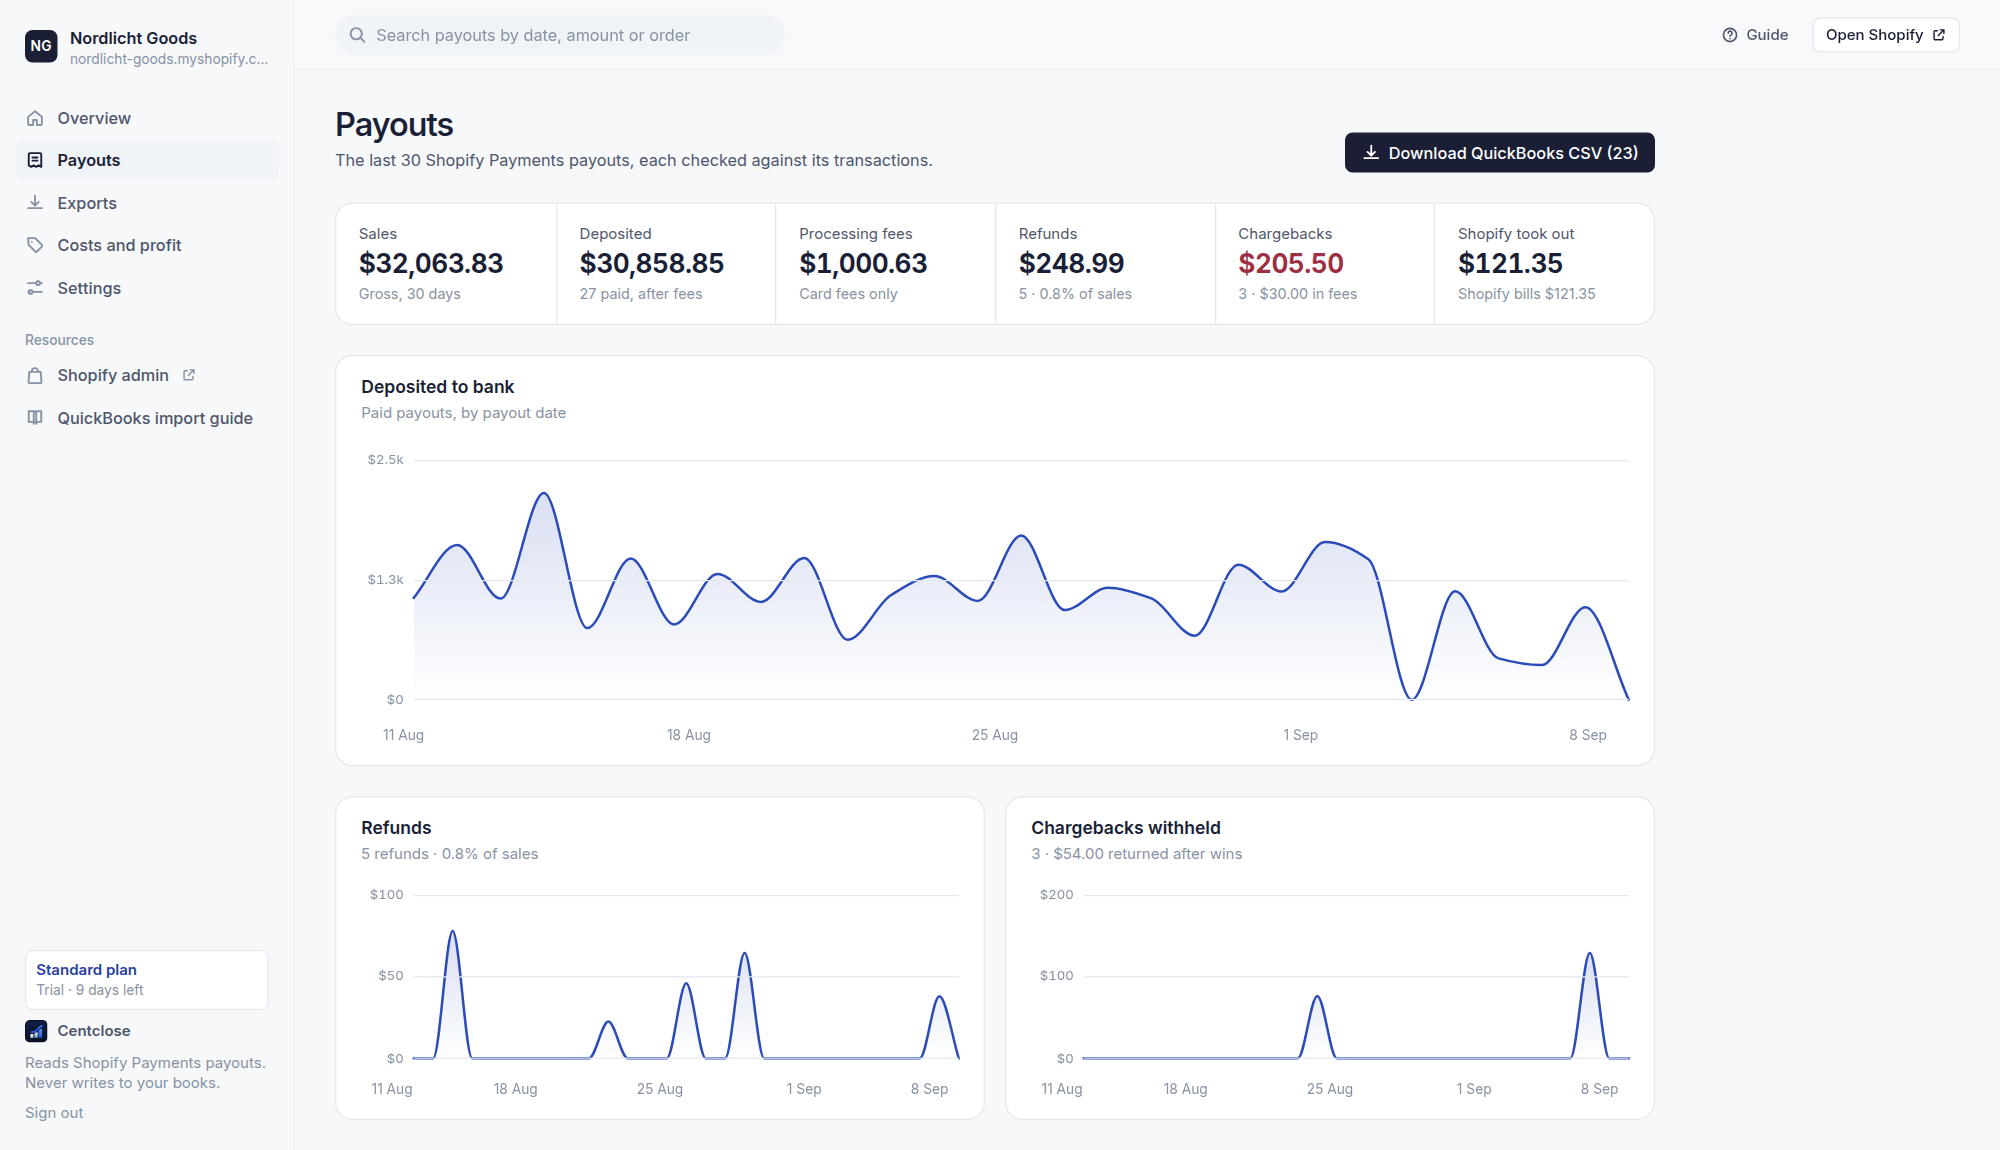The width and height of the screenshot is (2000, 1150).
Task: Click the external link icon in Open Shopify
Action: click(1939, 35)
